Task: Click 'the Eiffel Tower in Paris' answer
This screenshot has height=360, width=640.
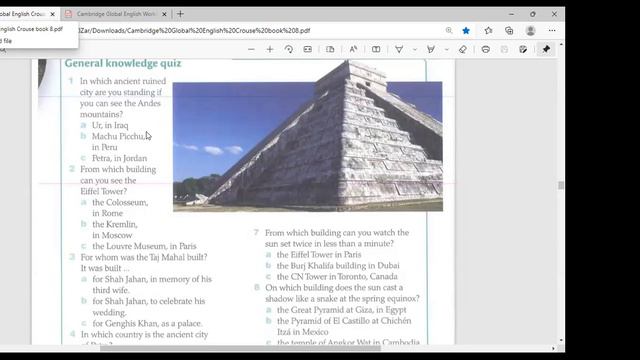Action: click(319, 255)
